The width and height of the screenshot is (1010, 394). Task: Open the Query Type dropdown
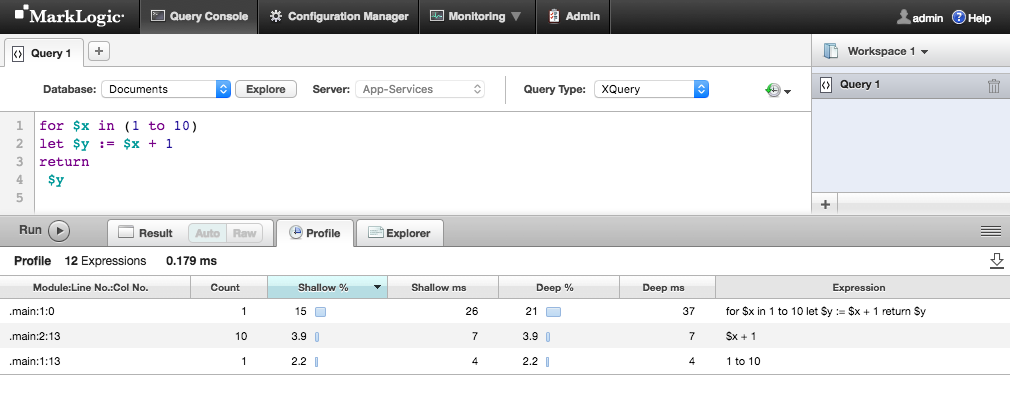point(651,89)
